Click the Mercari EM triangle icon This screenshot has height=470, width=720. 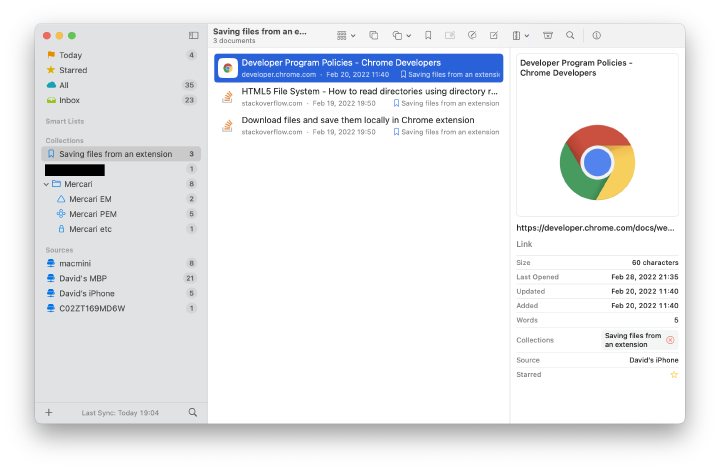click(x=61, y=199)
